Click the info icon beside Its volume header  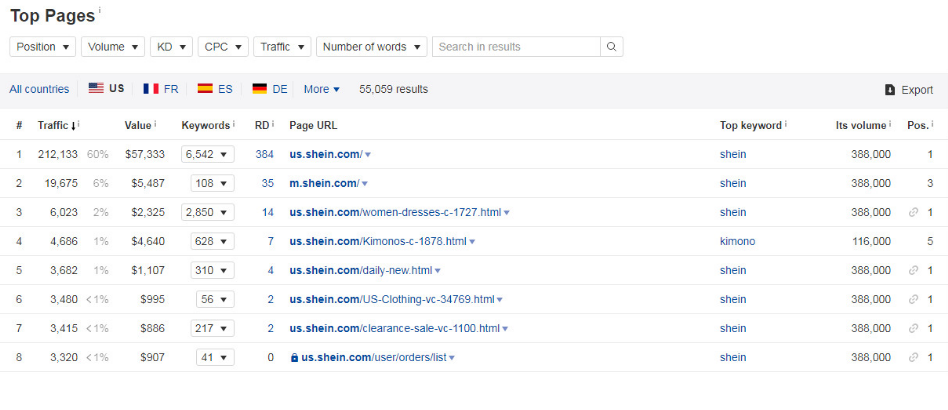[x=889, y=124]
